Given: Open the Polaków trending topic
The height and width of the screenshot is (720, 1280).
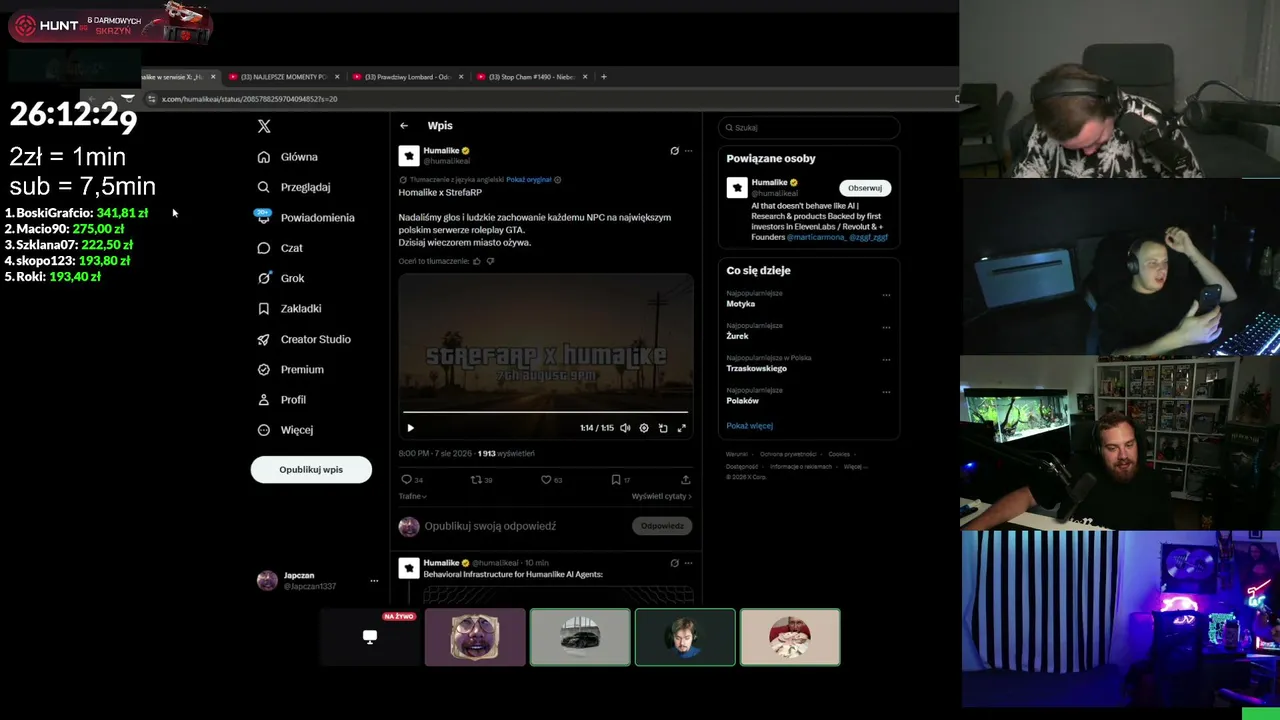Looking at the screenshot, I should tap(742, 401).
